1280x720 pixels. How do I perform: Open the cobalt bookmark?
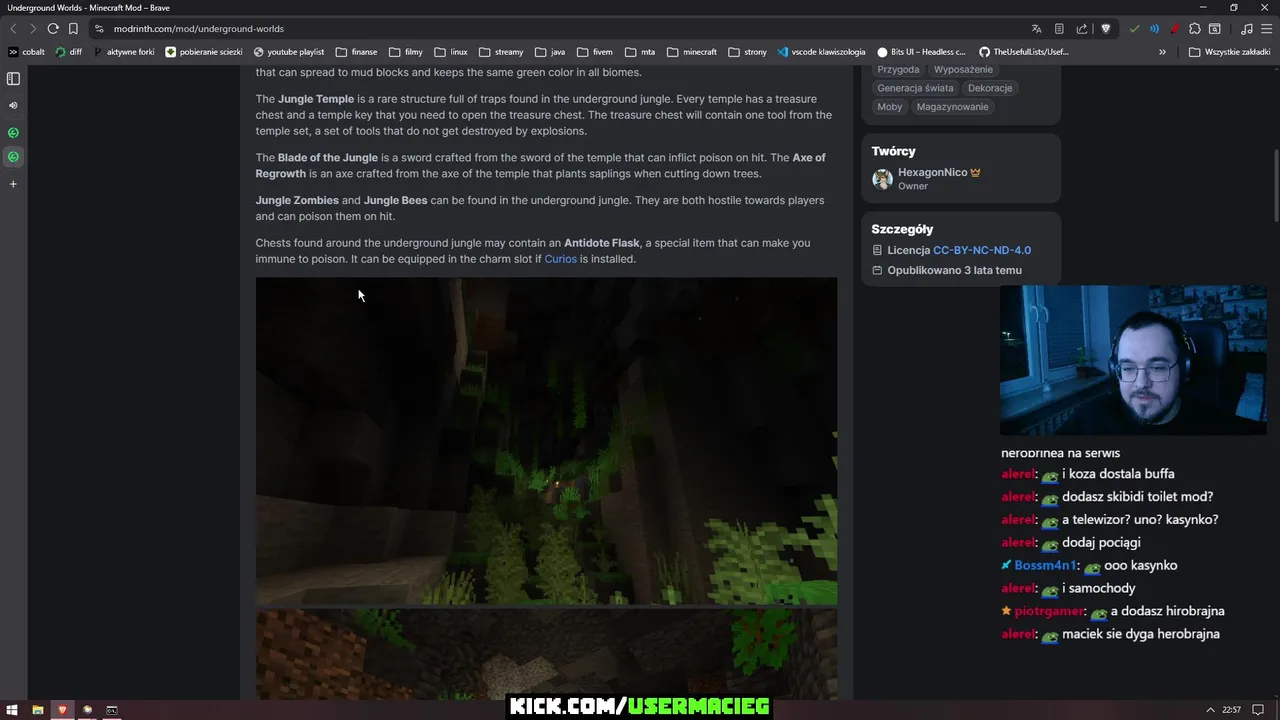tap(27, 52)
